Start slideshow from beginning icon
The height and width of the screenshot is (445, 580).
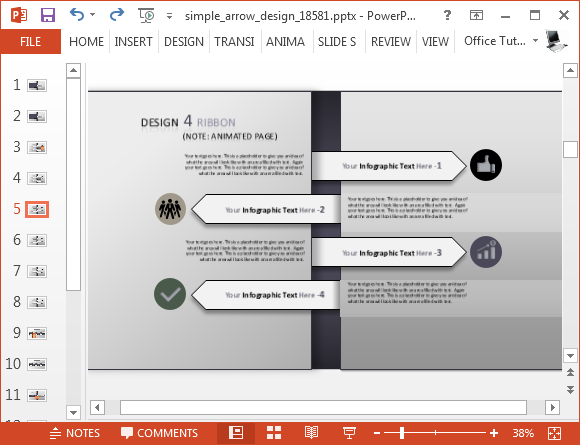(x=146, y=15)
